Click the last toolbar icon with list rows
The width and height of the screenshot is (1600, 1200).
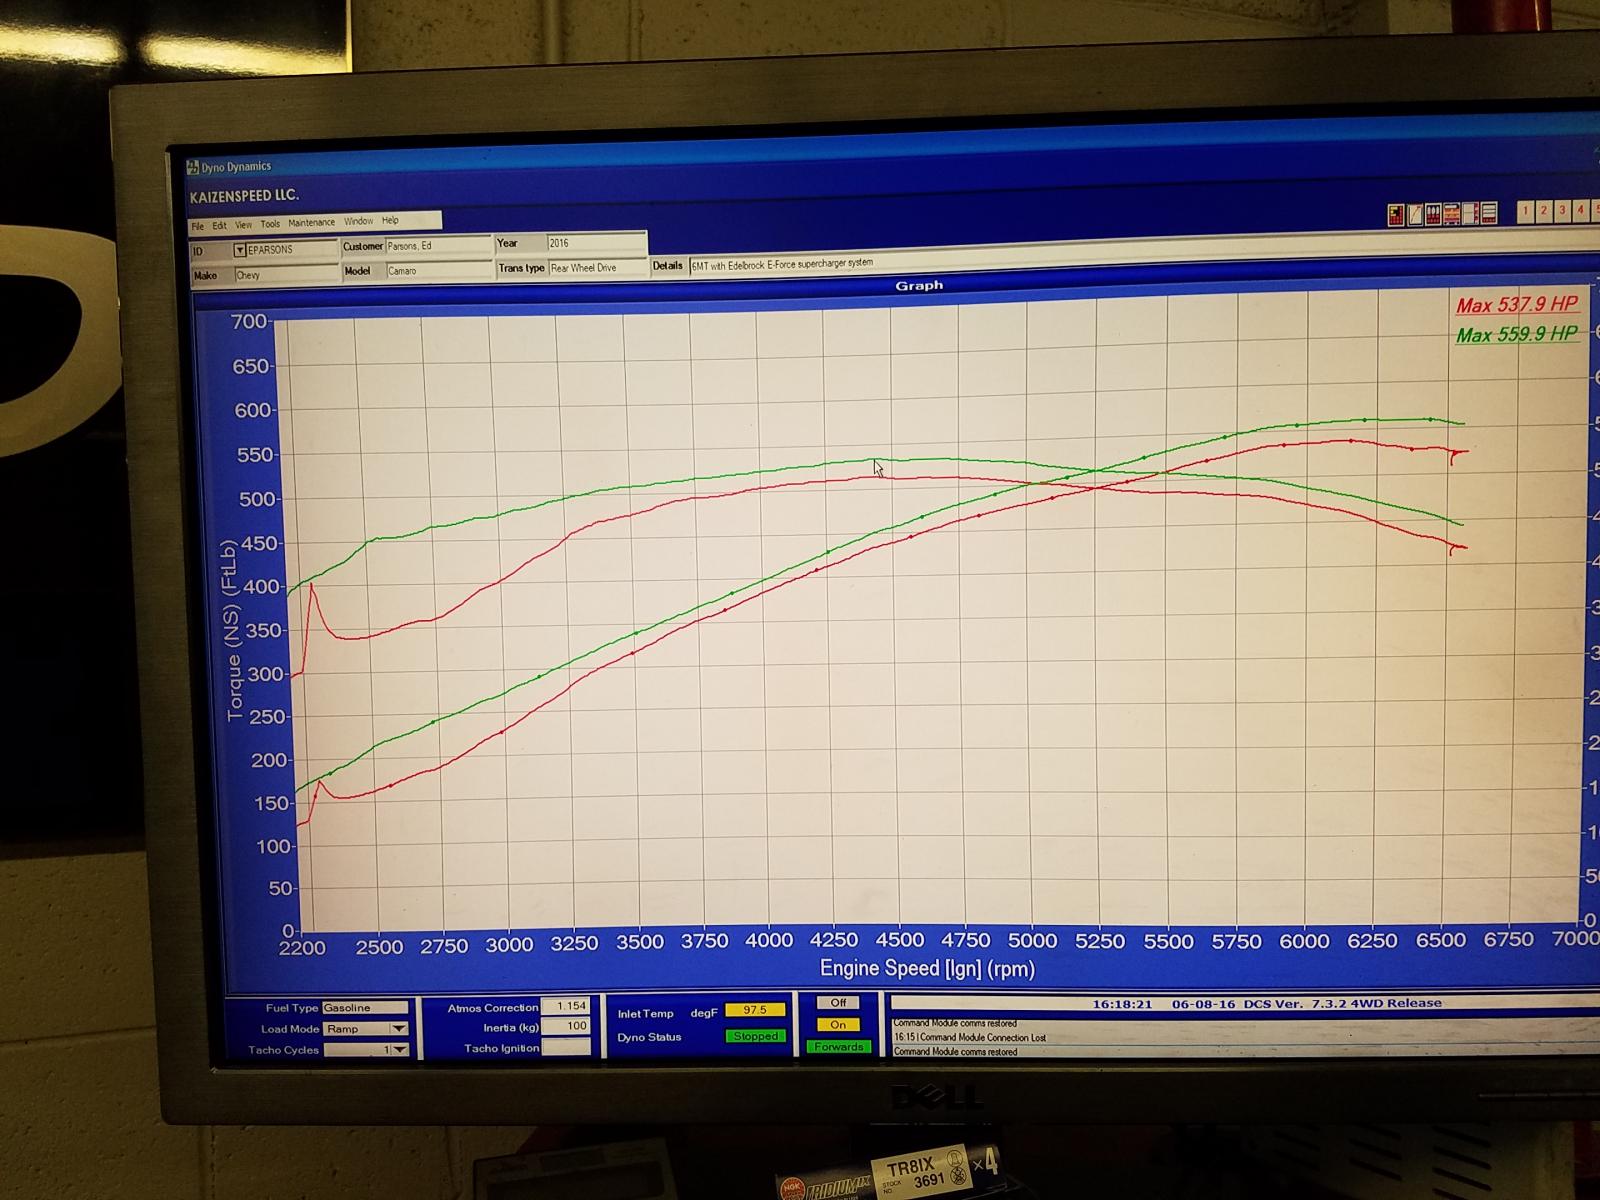click(x=1488, y=214)
